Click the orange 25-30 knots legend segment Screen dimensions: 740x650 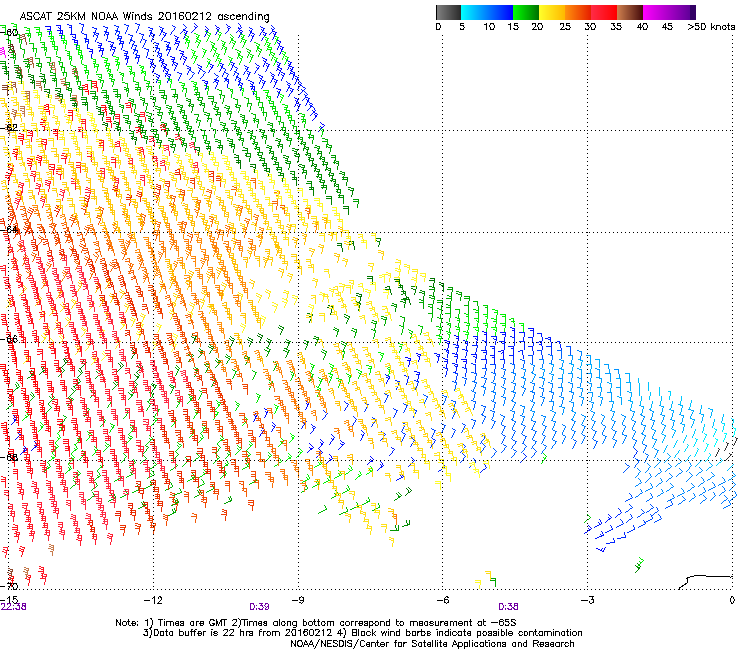pyautogui.click(x=578, y=12)
